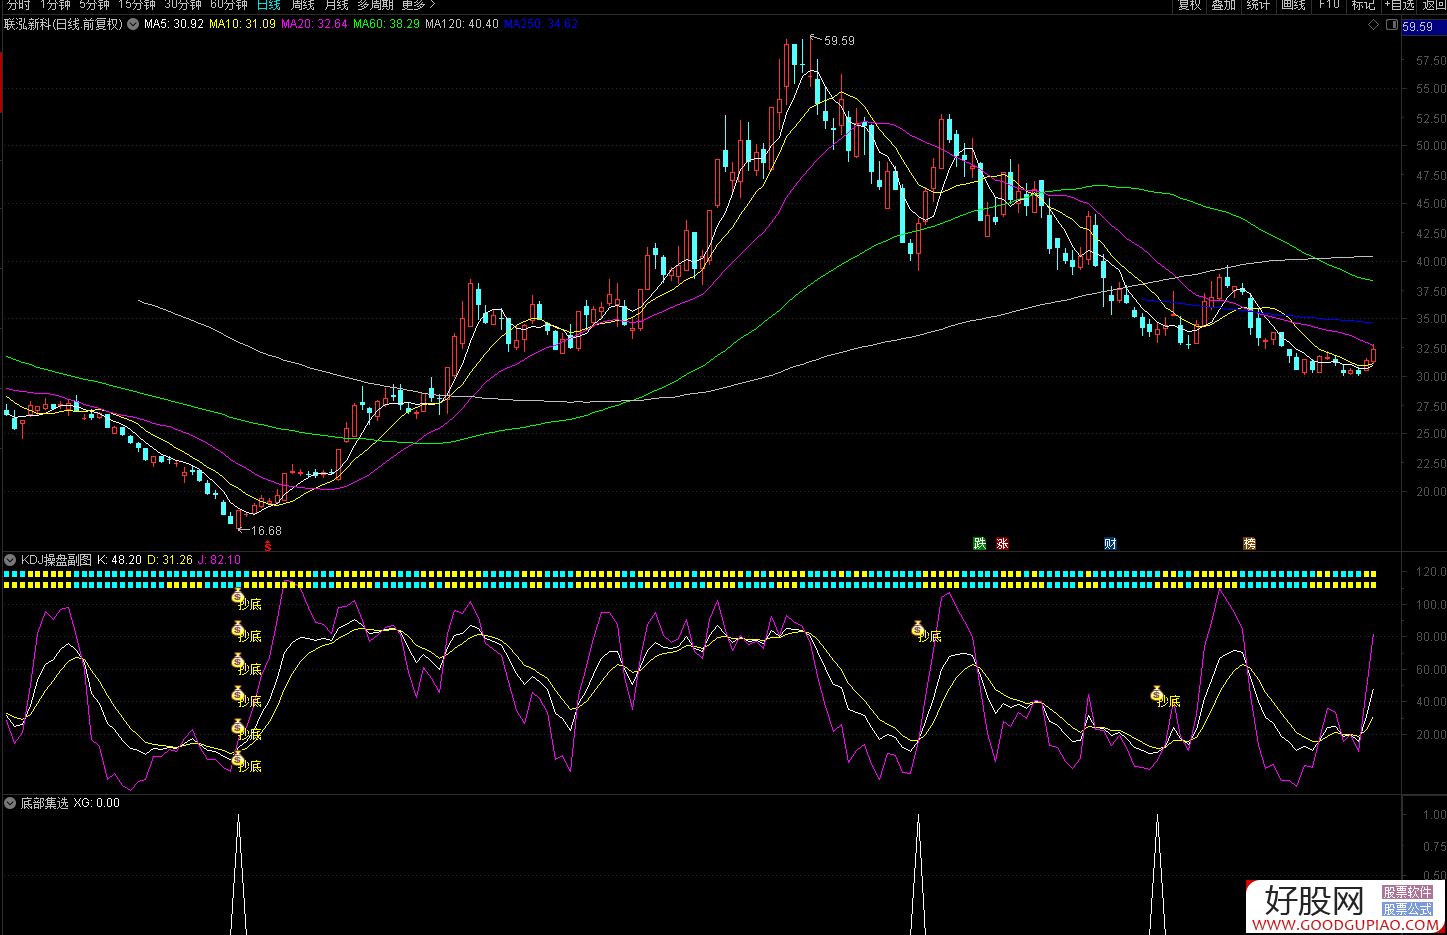Viewport: 1447px width, 935px height.
Task: Click the 抄底 money-bag nearest the 跌 marker
Action: [918, 629]
